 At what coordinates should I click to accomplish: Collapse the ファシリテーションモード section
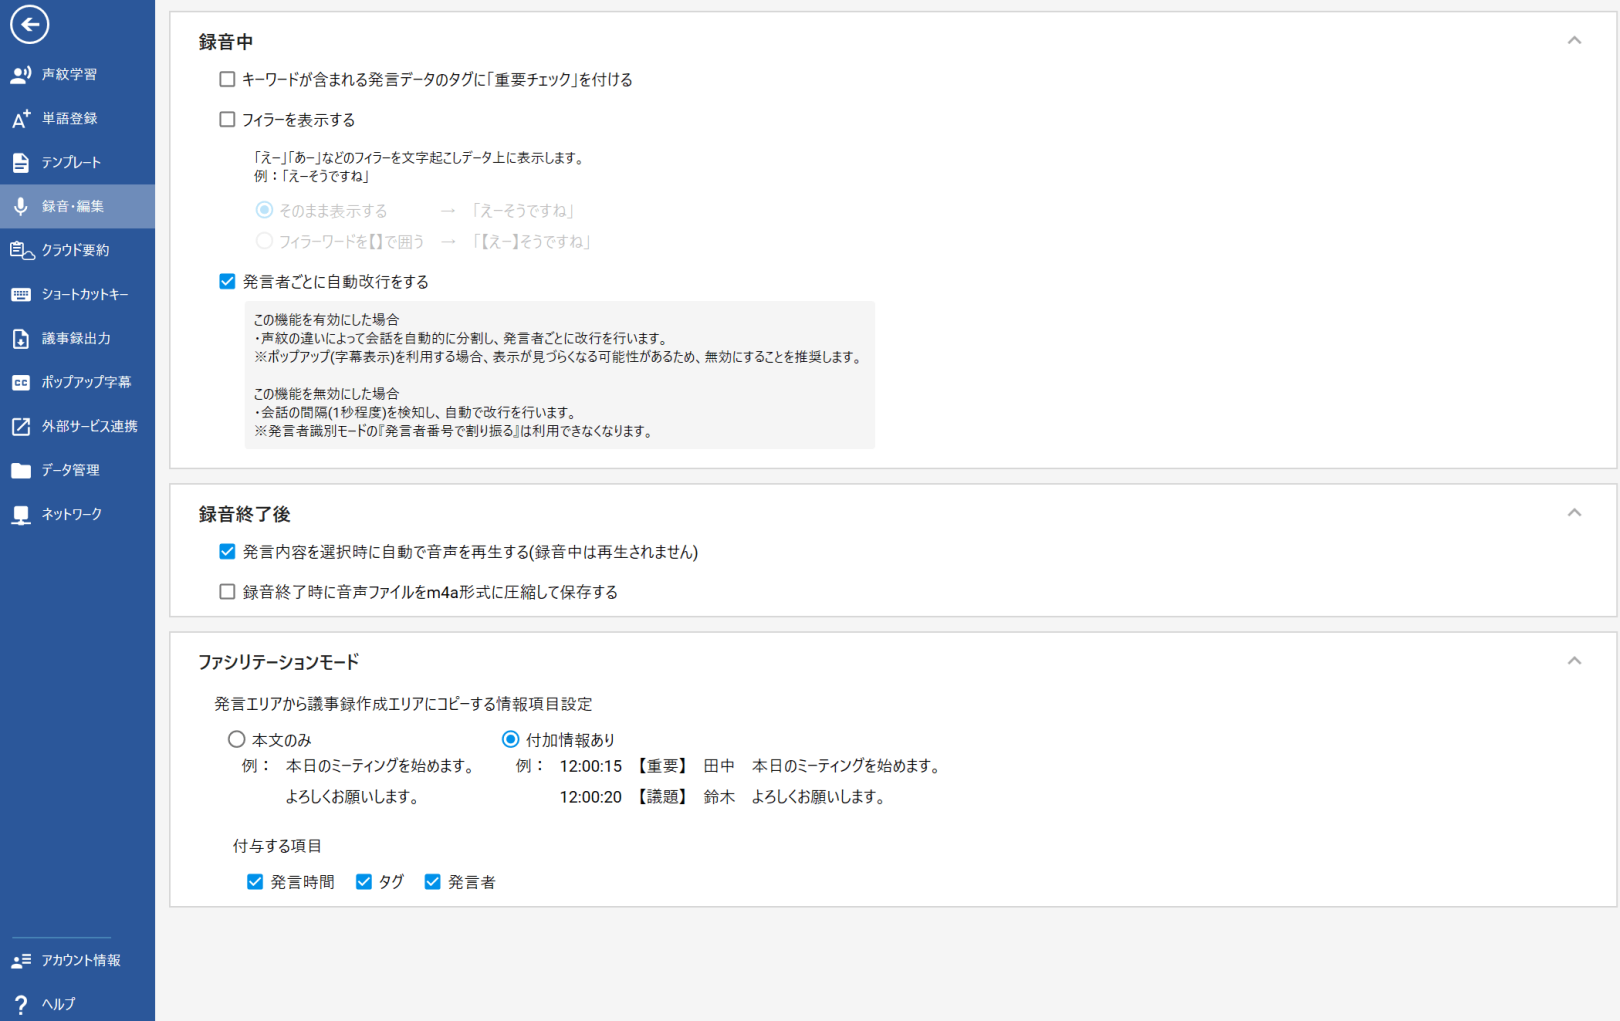pyautogui.click(x=1574, y=661)
